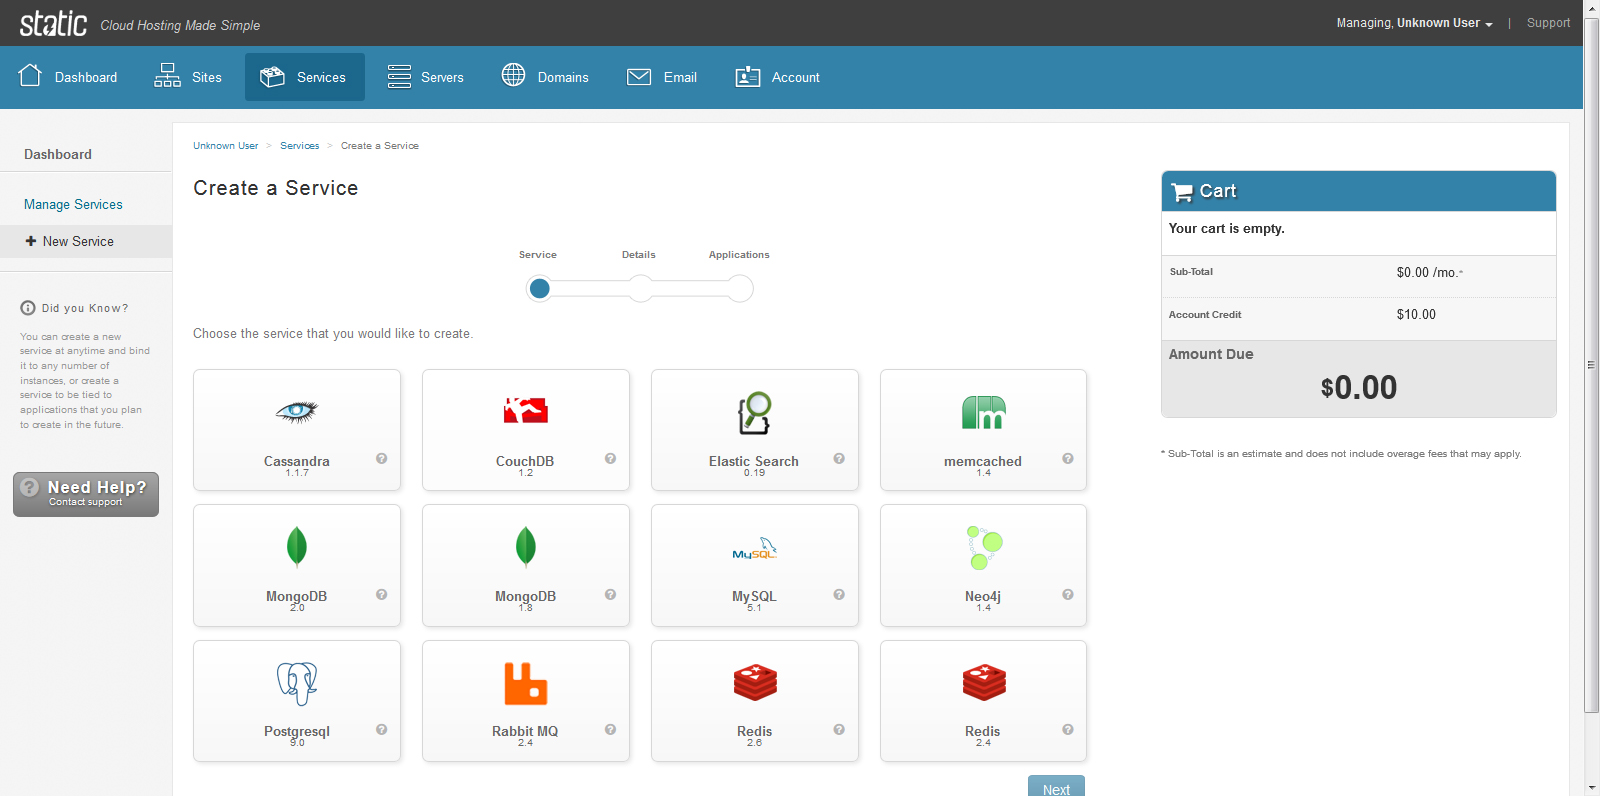Open Manage Services in sidebar
This screenshot has height=796, width=1600.
tap(73, 204)
